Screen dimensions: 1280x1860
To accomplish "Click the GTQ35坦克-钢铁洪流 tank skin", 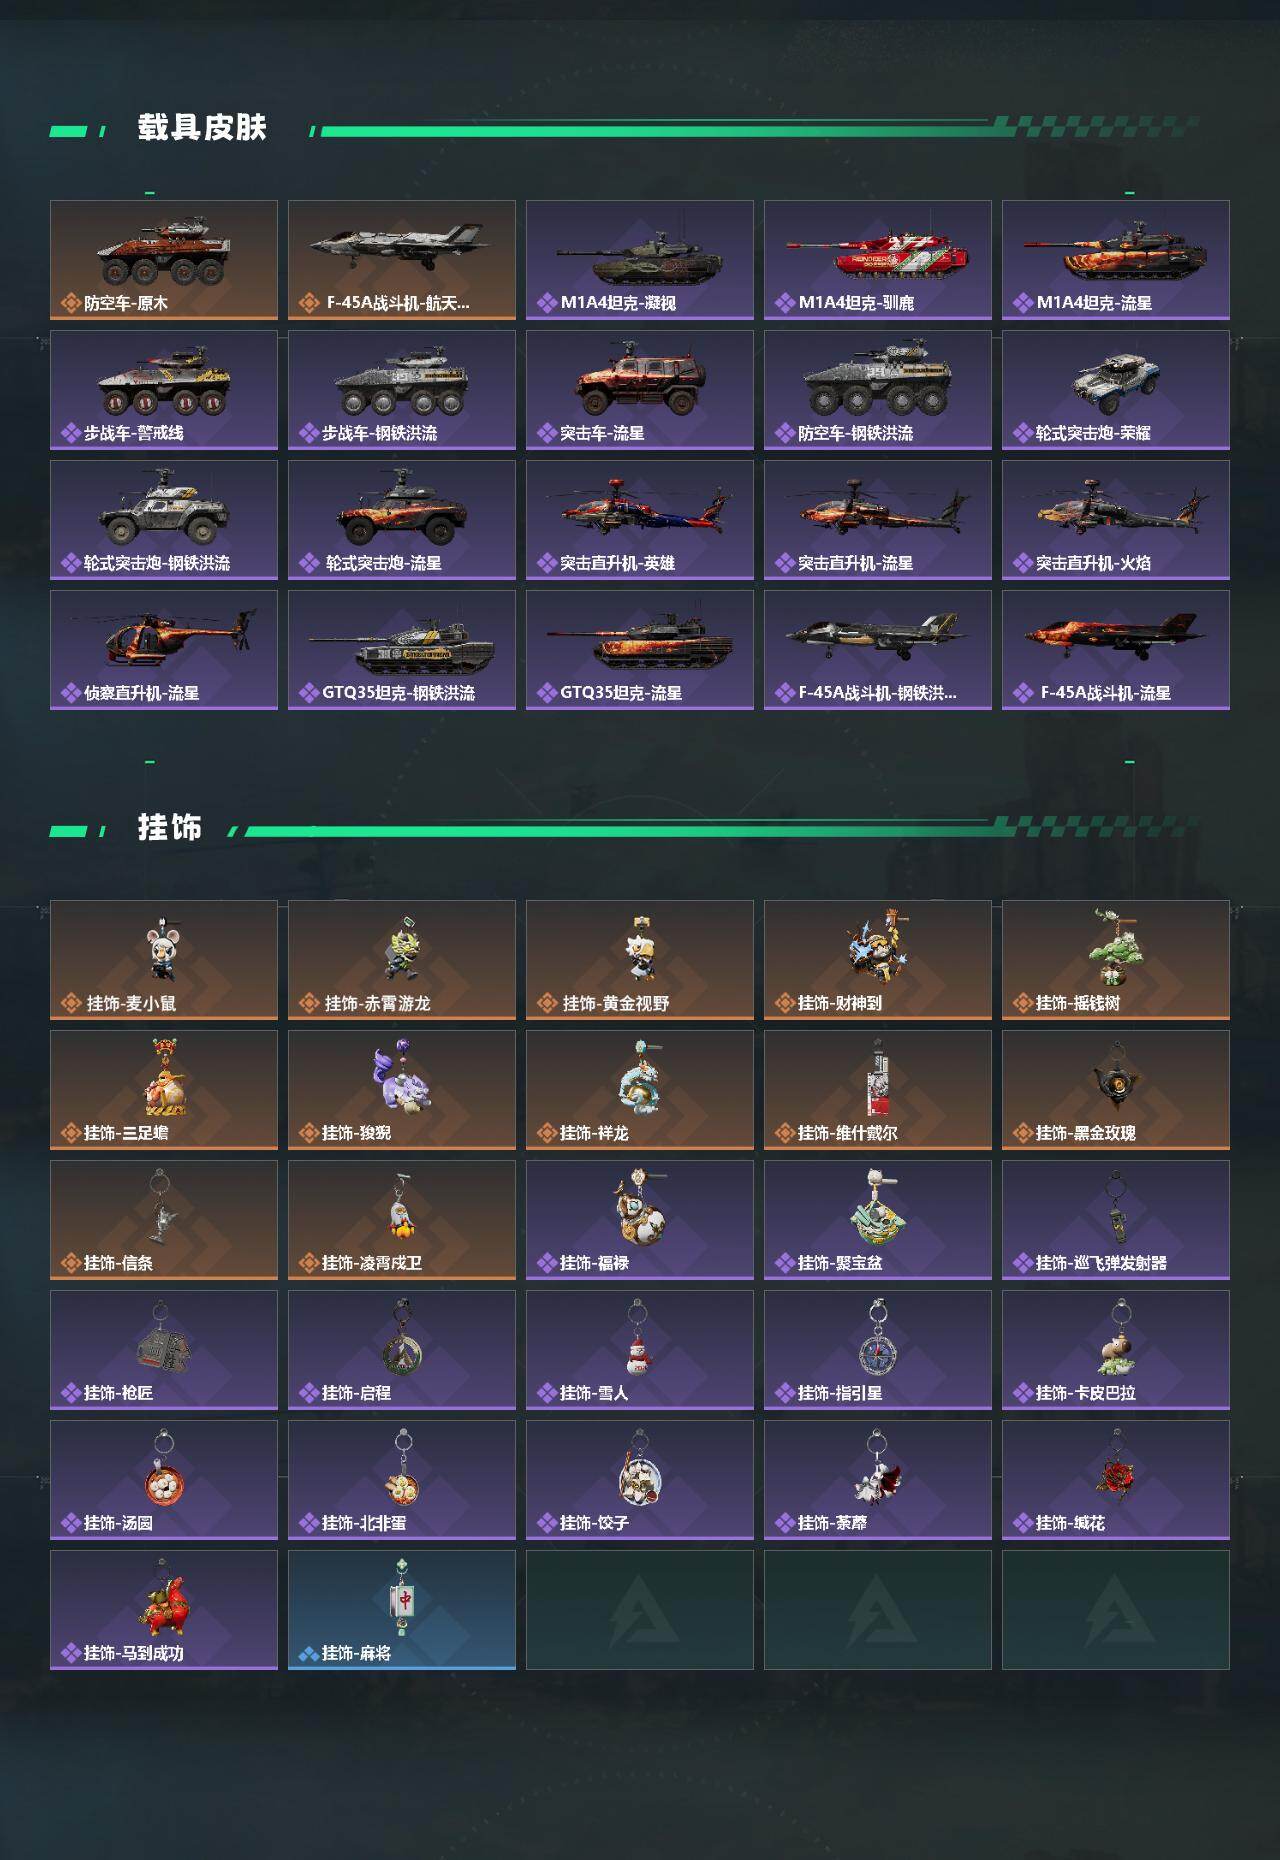I will click(x=402, y=650).
